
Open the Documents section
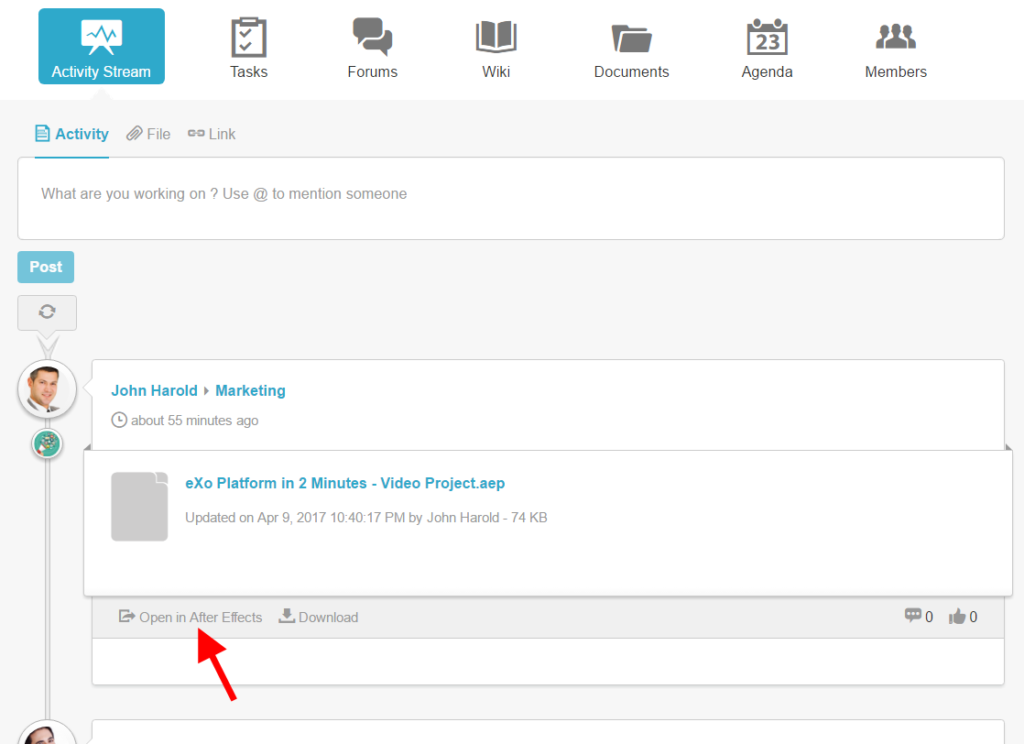point(632,49)
